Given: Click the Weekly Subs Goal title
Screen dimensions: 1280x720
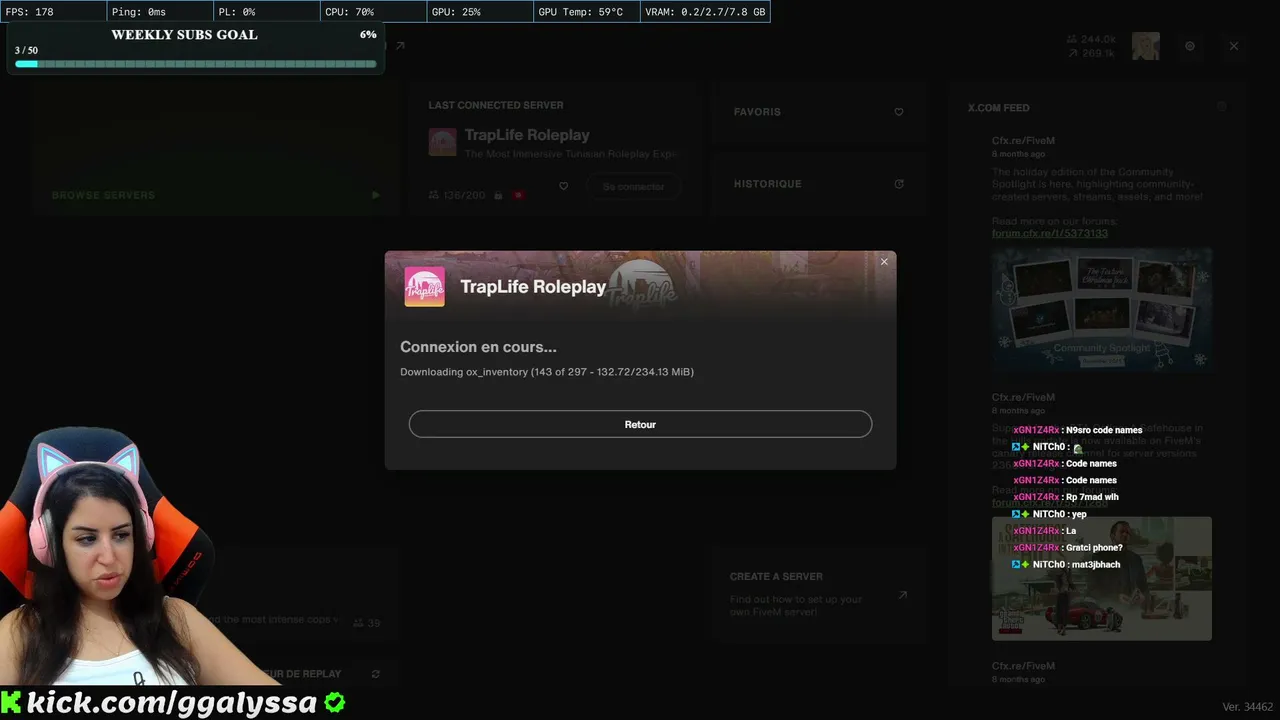Looking at the screenshot, I should pyautogui.click(x=184, y=34).
